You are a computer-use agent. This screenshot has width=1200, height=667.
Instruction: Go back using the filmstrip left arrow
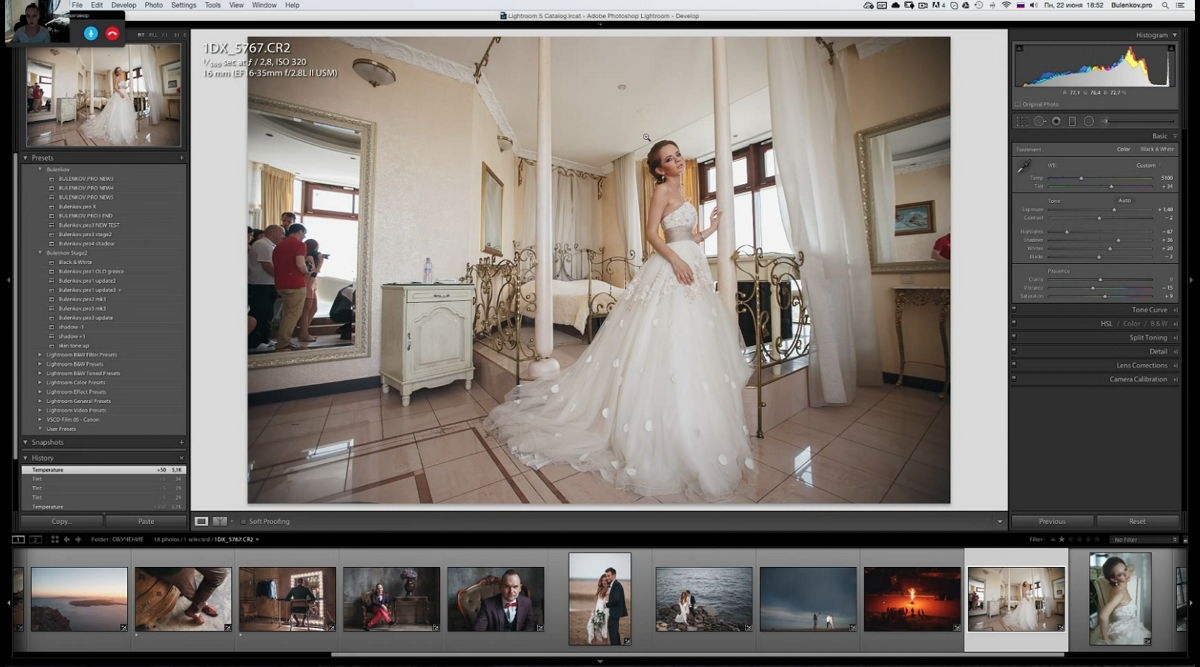[67, 539]
